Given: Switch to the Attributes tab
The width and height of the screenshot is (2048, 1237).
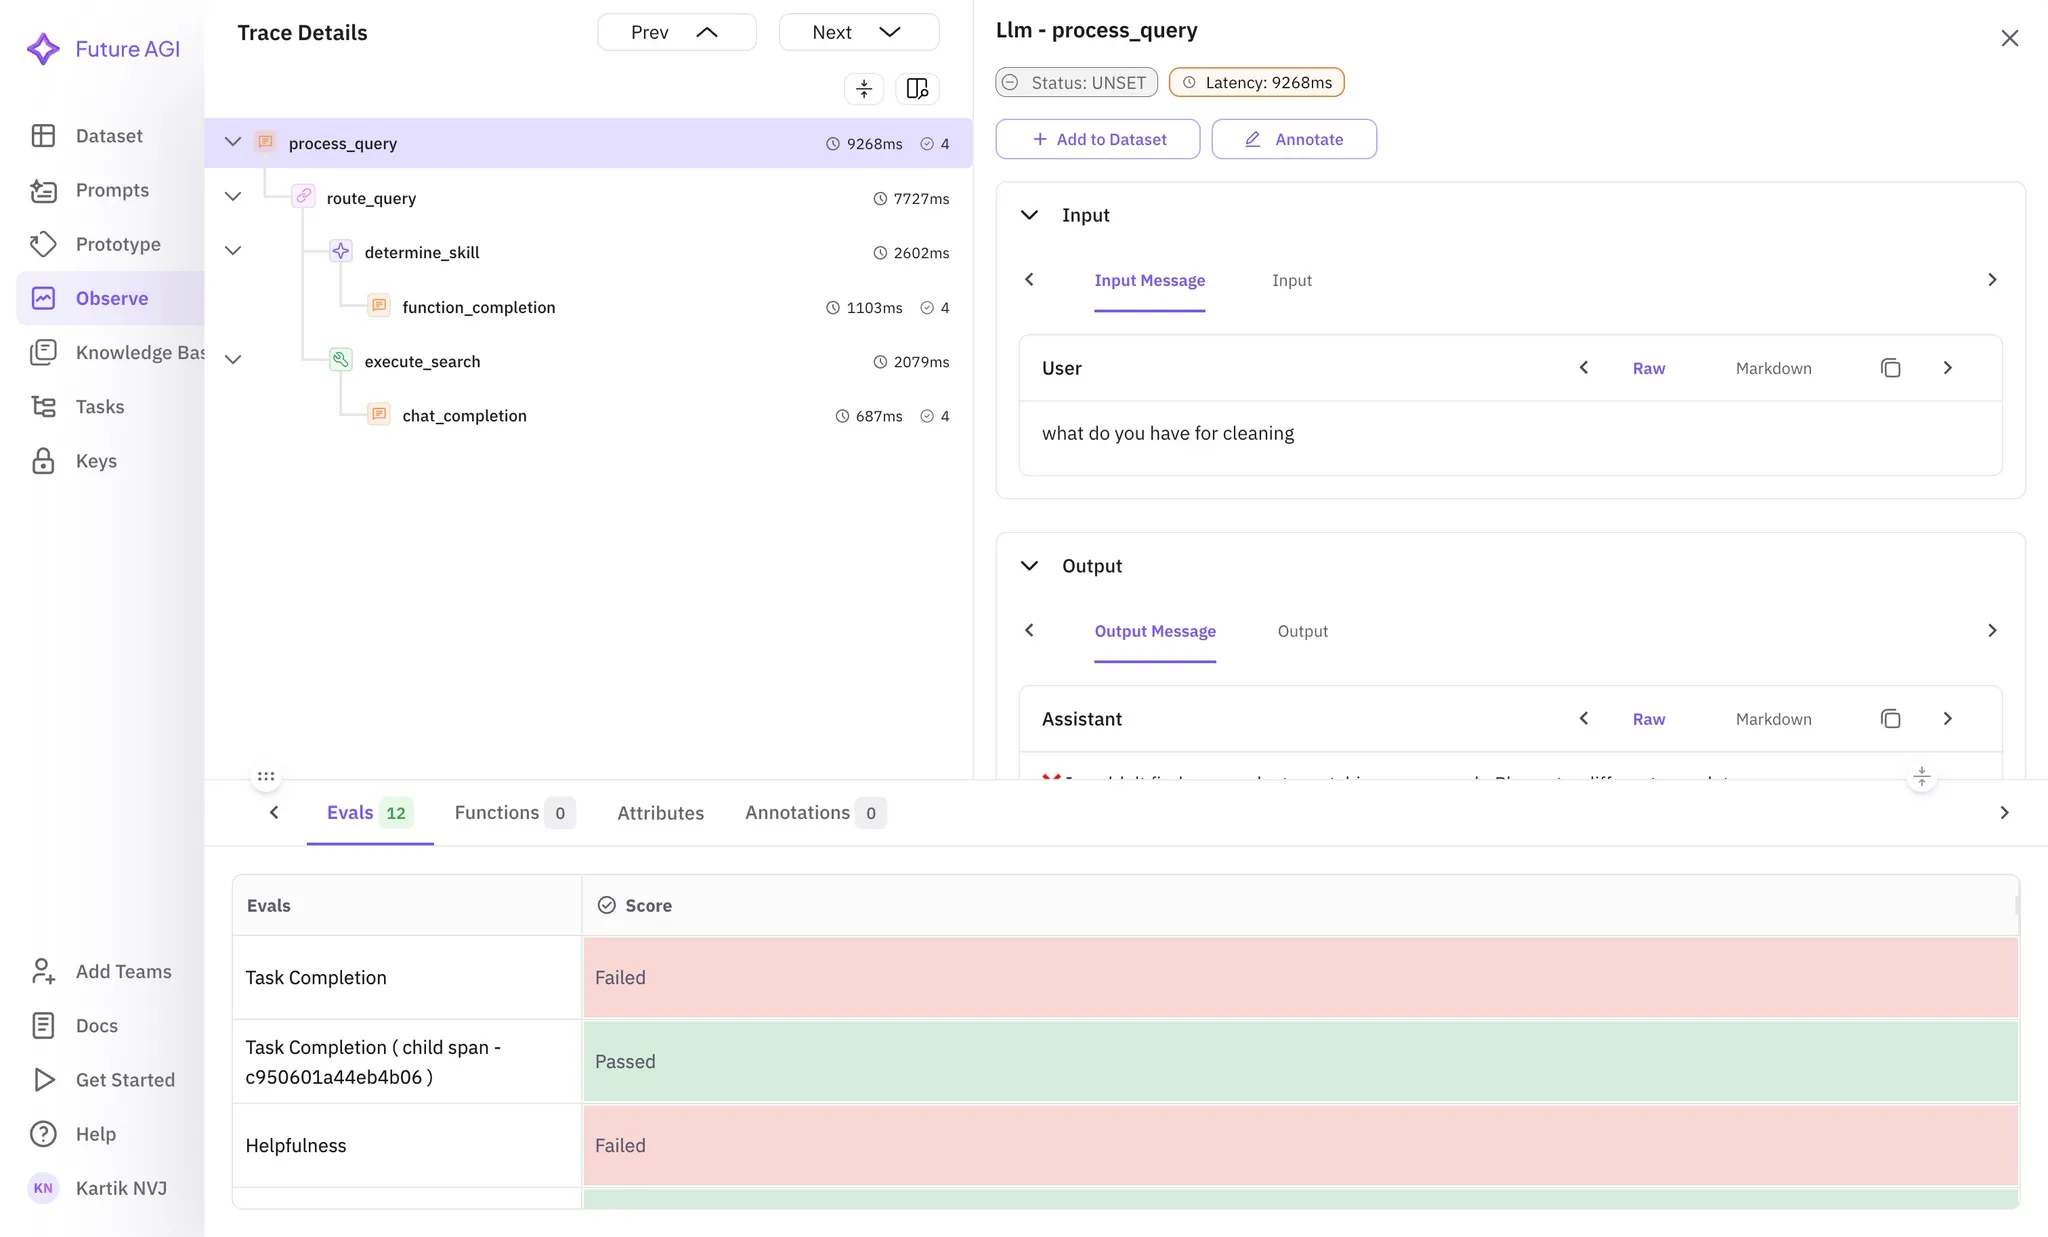Looking at the screenshot, I should [660, 813].
